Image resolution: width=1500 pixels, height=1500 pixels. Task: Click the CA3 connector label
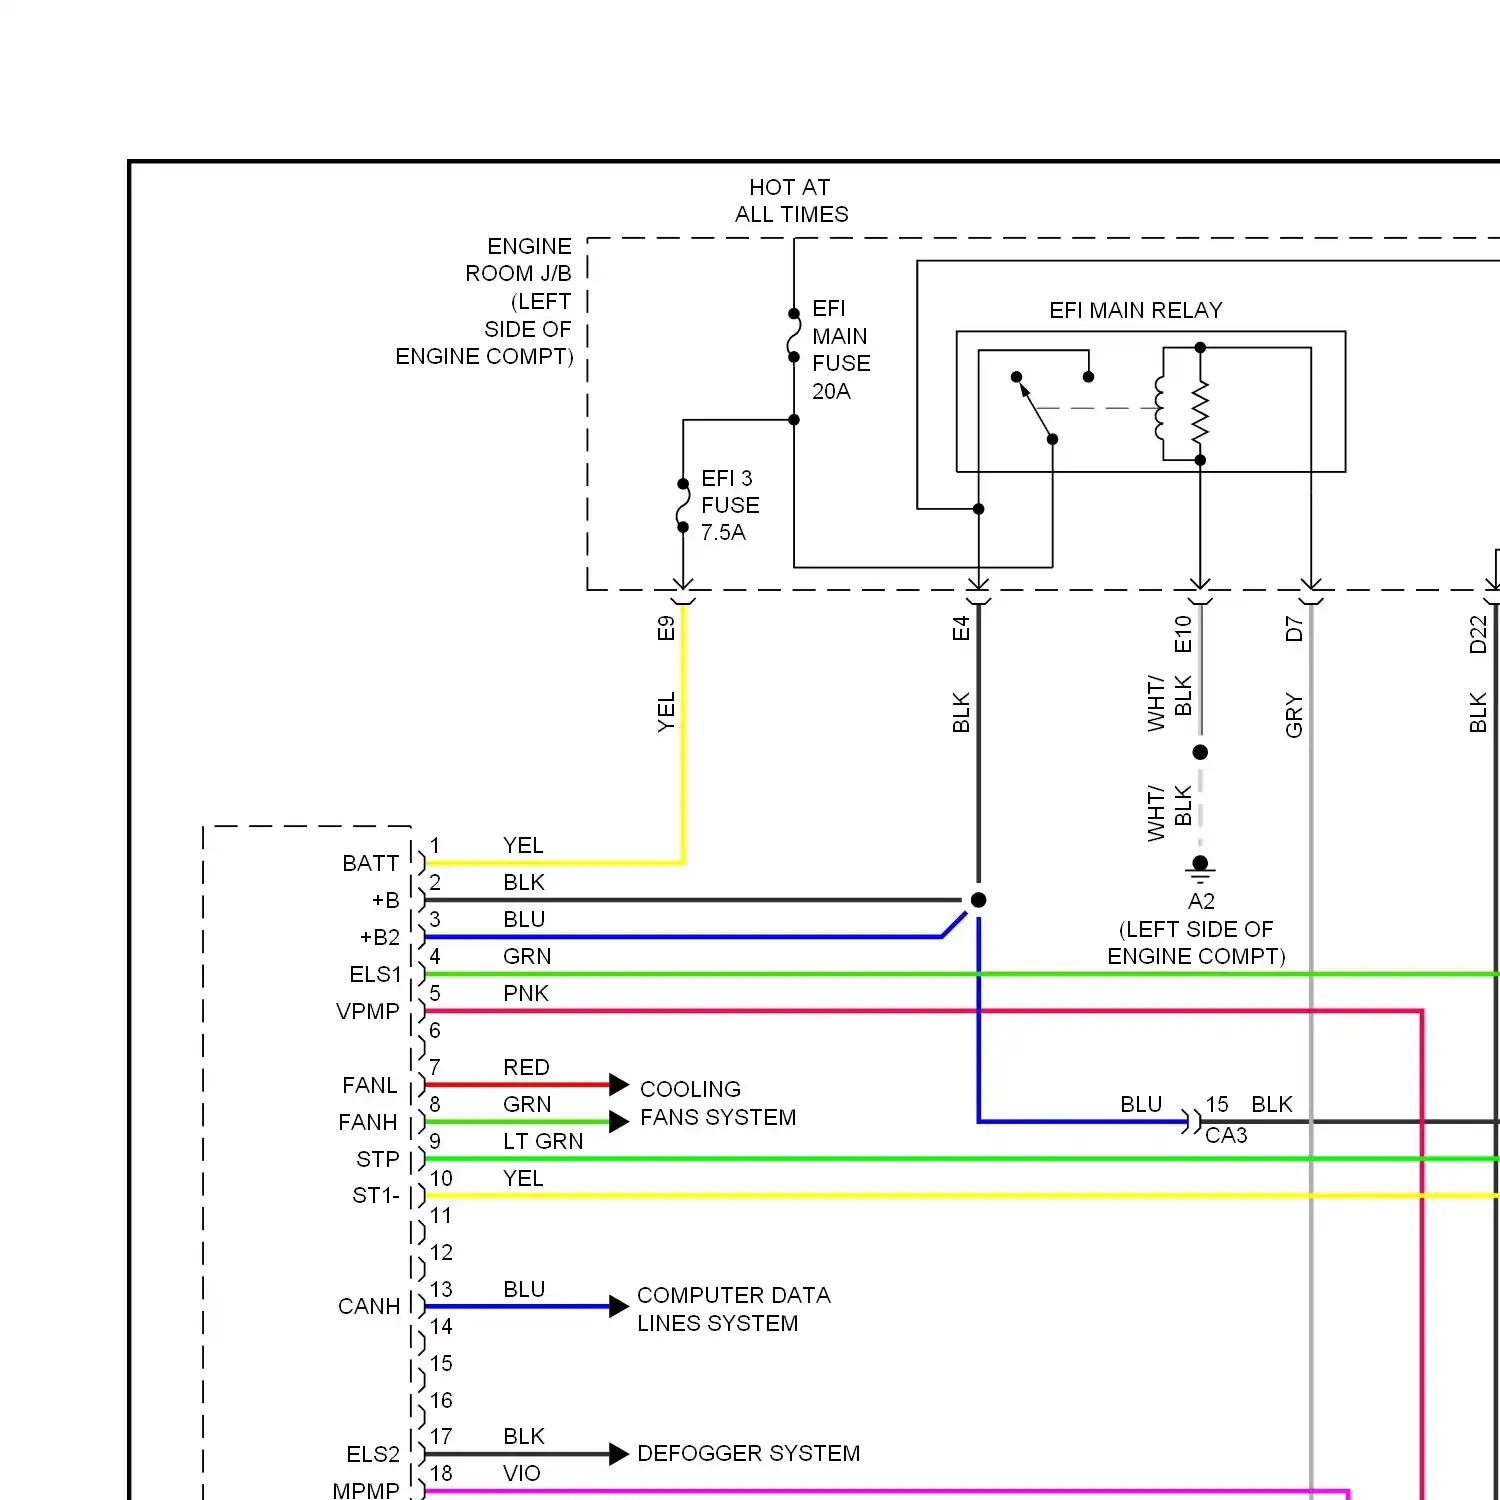[x=1226, y=1135]
